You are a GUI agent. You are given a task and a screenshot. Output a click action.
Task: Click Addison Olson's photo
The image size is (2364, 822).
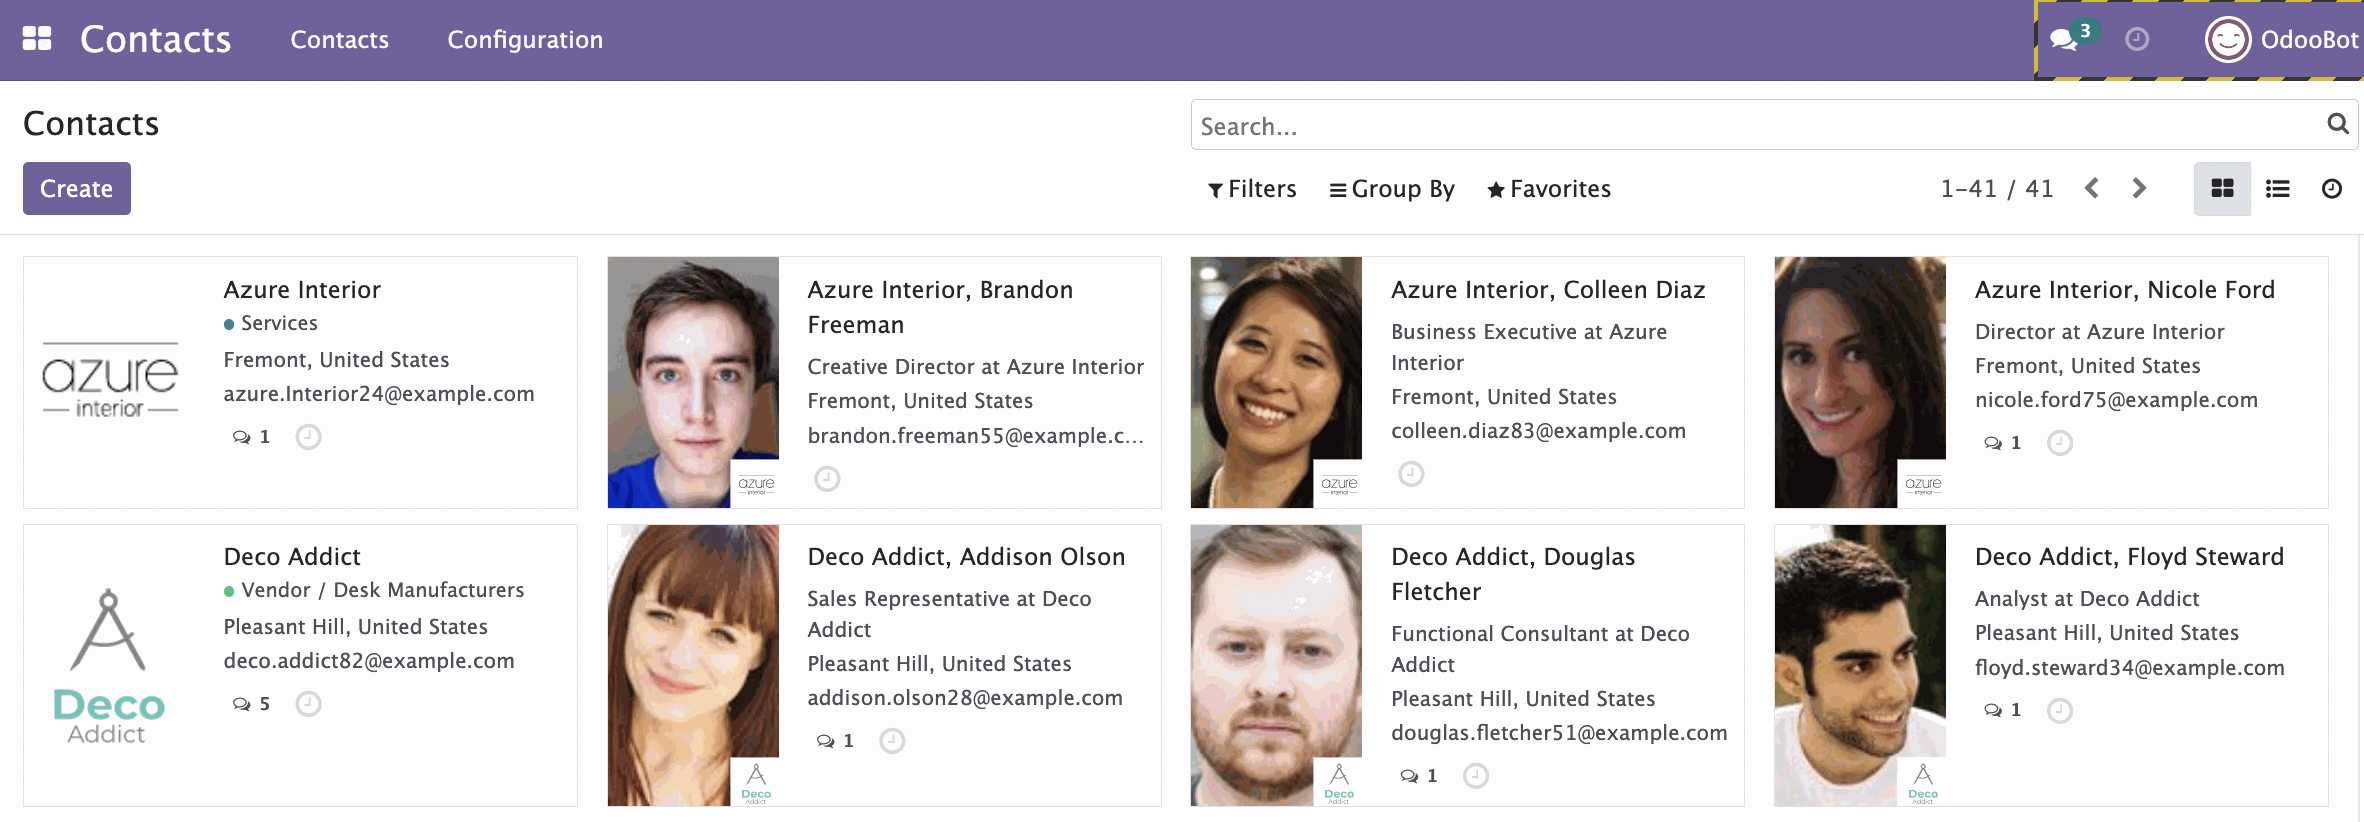tap(693, 665)
